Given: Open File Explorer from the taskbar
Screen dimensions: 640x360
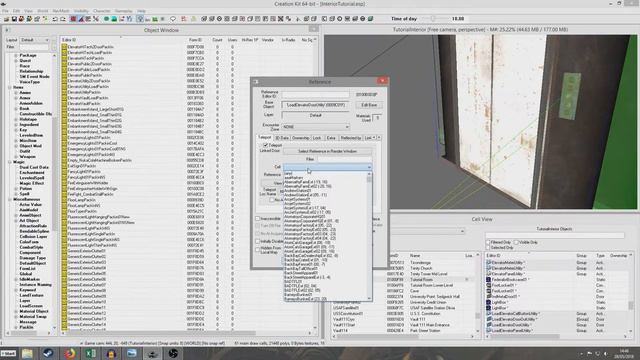Looking at the screenshot, I should [x=27, y=353].
